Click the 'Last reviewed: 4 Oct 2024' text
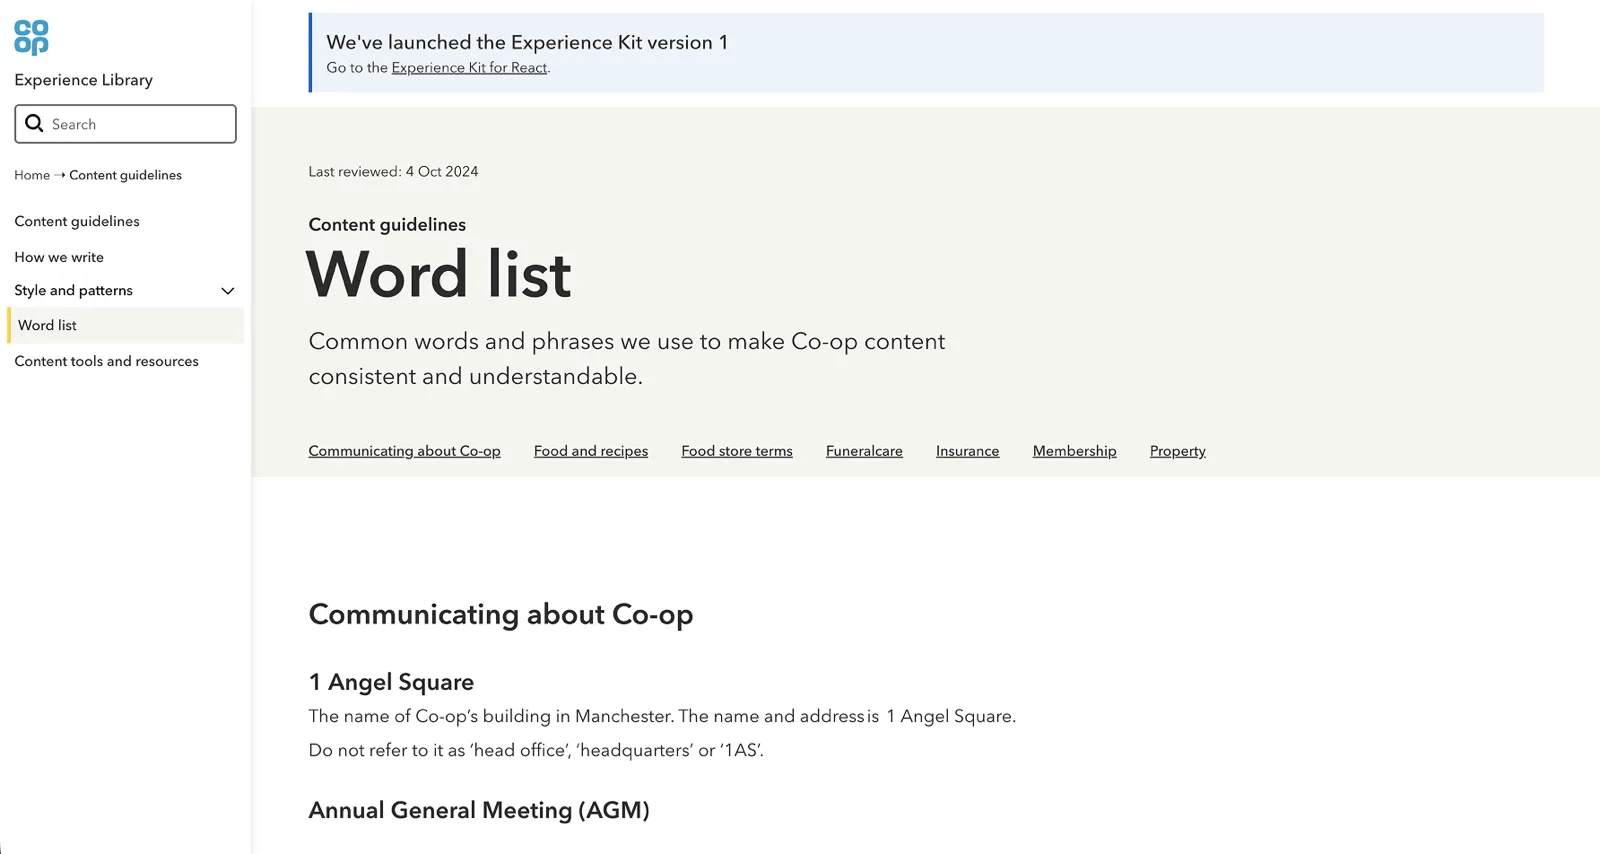This screenshot has width=1600, height=854. pos(393,172)
